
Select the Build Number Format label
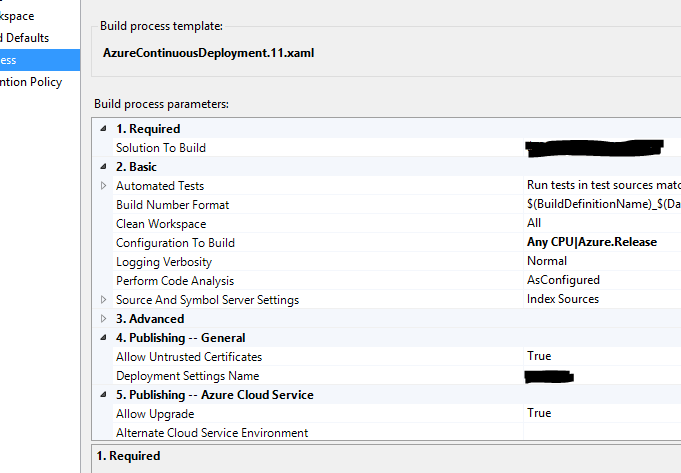click(172, 205)
